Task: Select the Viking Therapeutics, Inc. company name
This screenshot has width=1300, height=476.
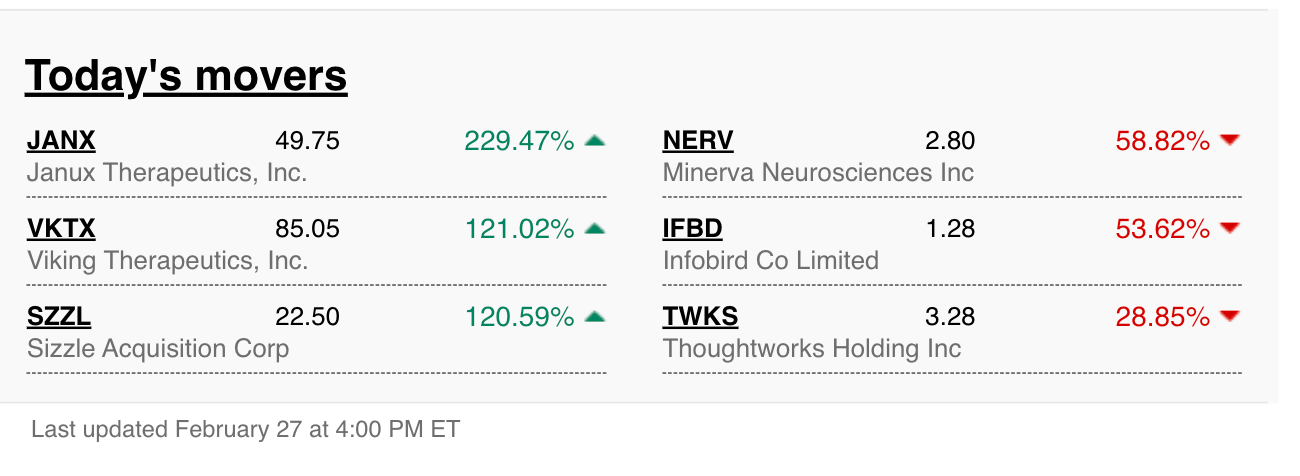Action: point(167,261)
